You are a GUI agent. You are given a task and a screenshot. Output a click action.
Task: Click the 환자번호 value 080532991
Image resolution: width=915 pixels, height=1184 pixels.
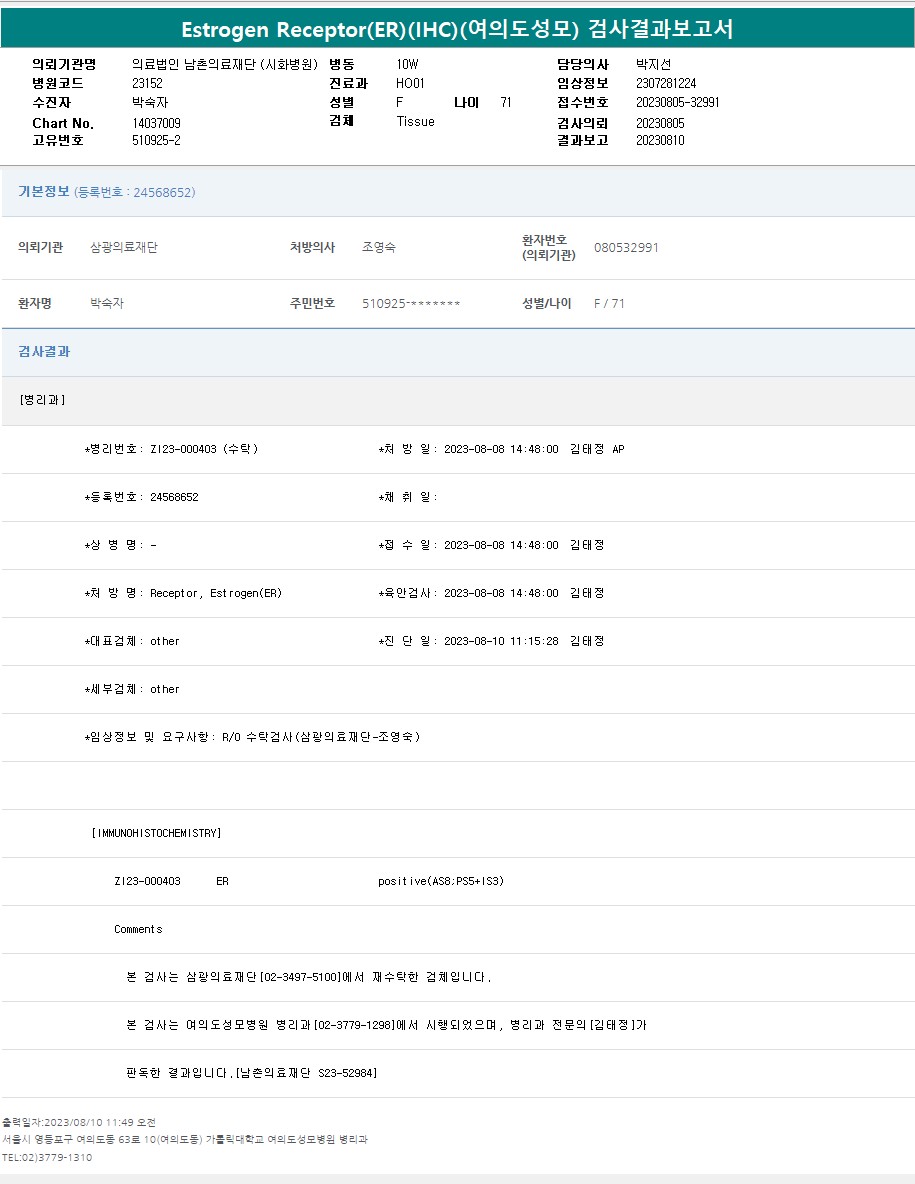[x=626, y=247]
